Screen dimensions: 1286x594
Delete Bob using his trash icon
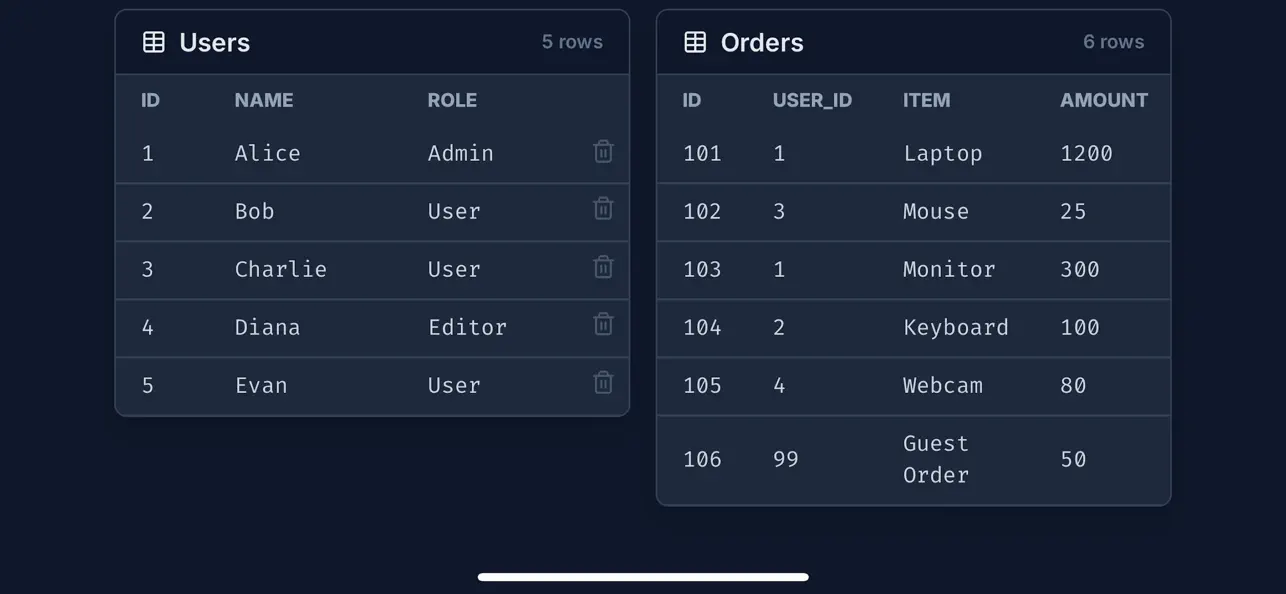coord(602,208)
